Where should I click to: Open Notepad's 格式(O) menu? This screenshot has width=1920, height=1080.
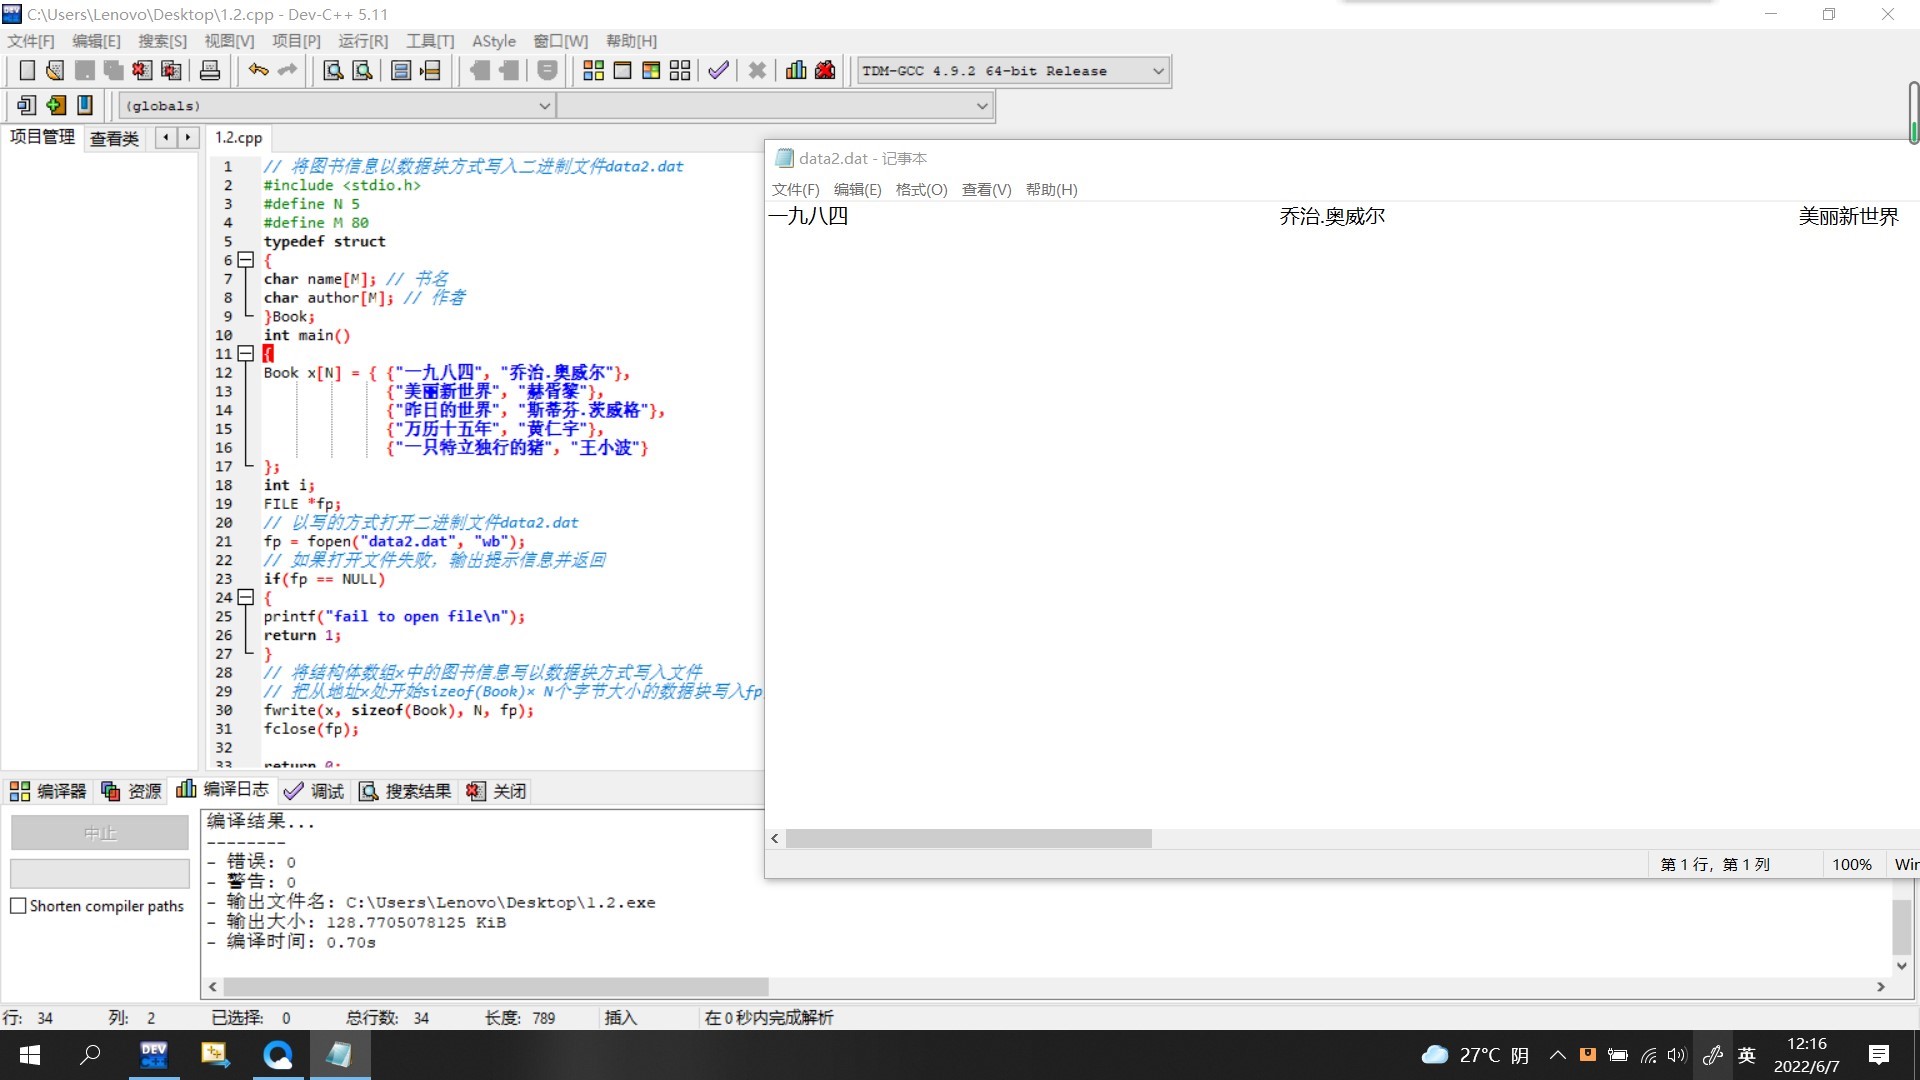(921, 190)
